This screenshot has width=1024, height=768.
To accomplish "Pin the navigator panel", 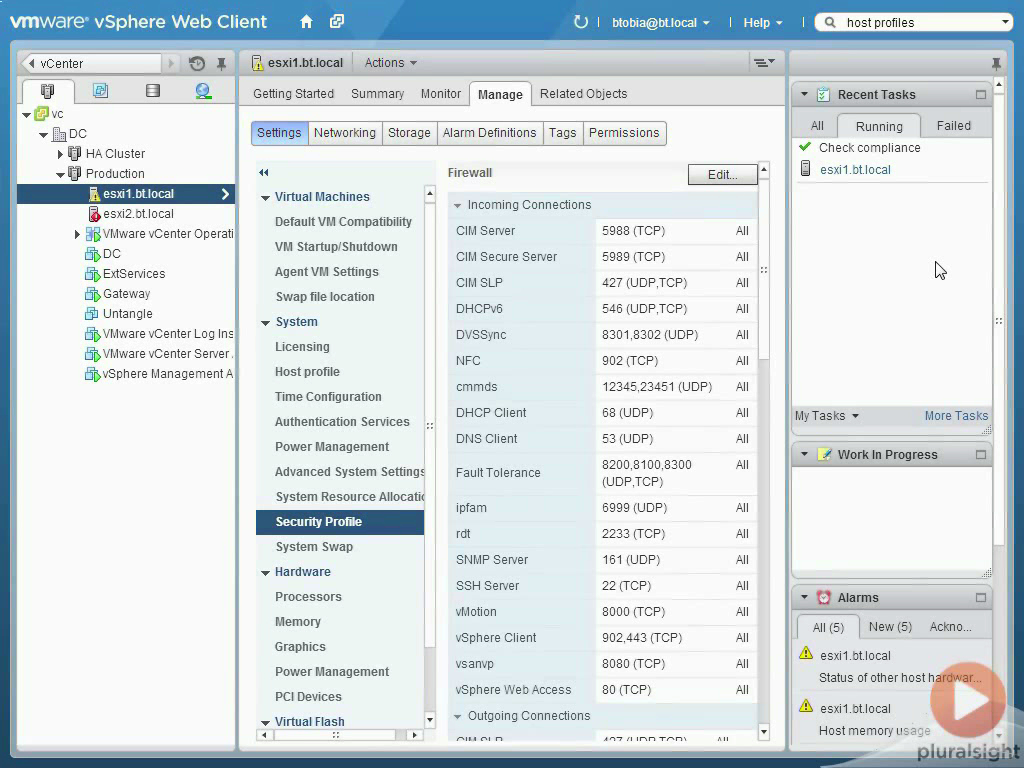I will 221,63.
